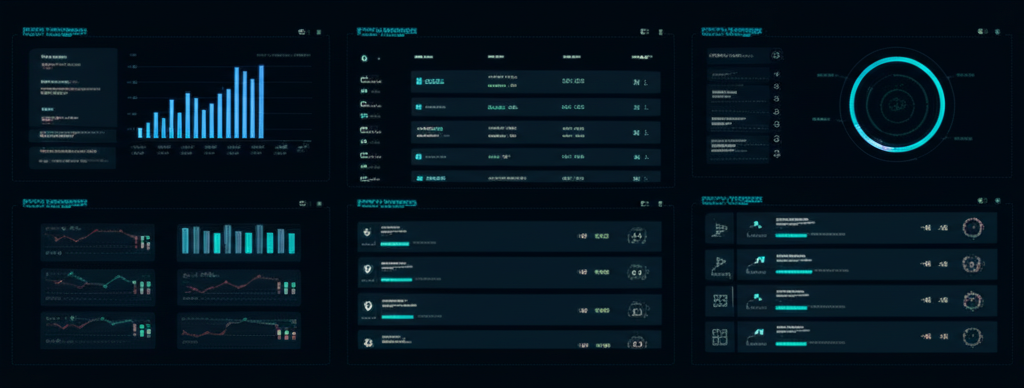Image resolution: width=1024 pixels, height=388 pixels.
Task: Open the first floor-plan thumbnail in the floor-plan panel
Action: (720, 228)
